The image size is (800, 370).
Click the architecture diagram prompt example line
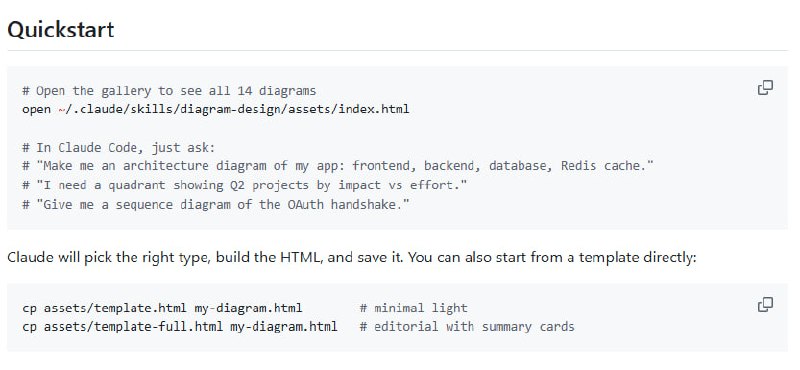(x=338, y=166)
